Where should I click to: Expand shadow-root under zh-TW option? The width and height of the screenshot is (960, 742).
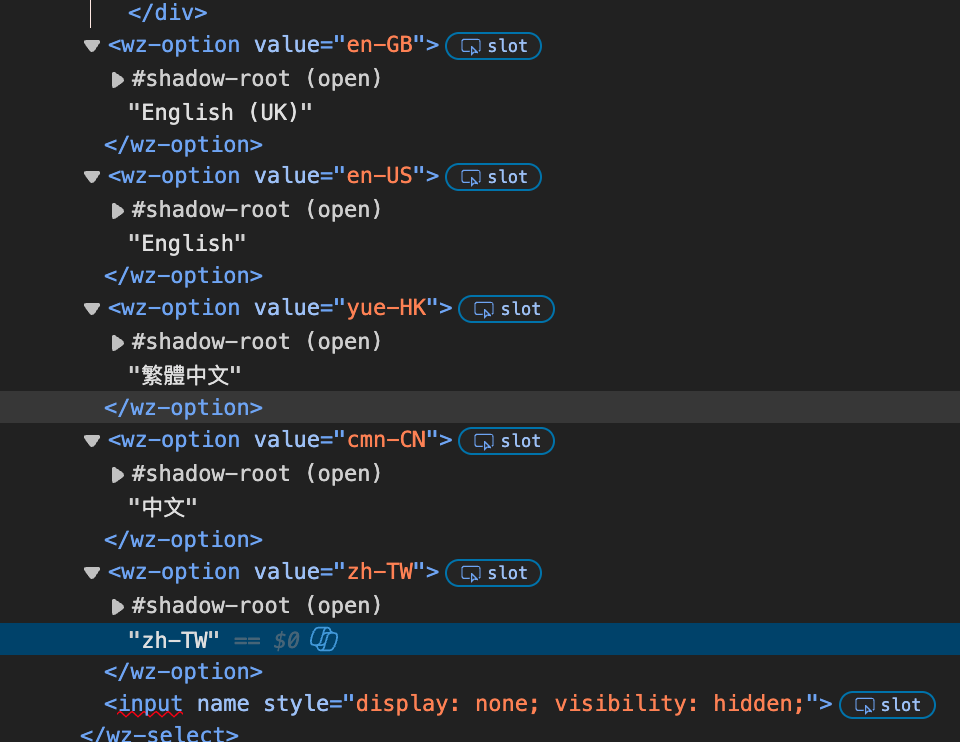(x=118, y=607)
